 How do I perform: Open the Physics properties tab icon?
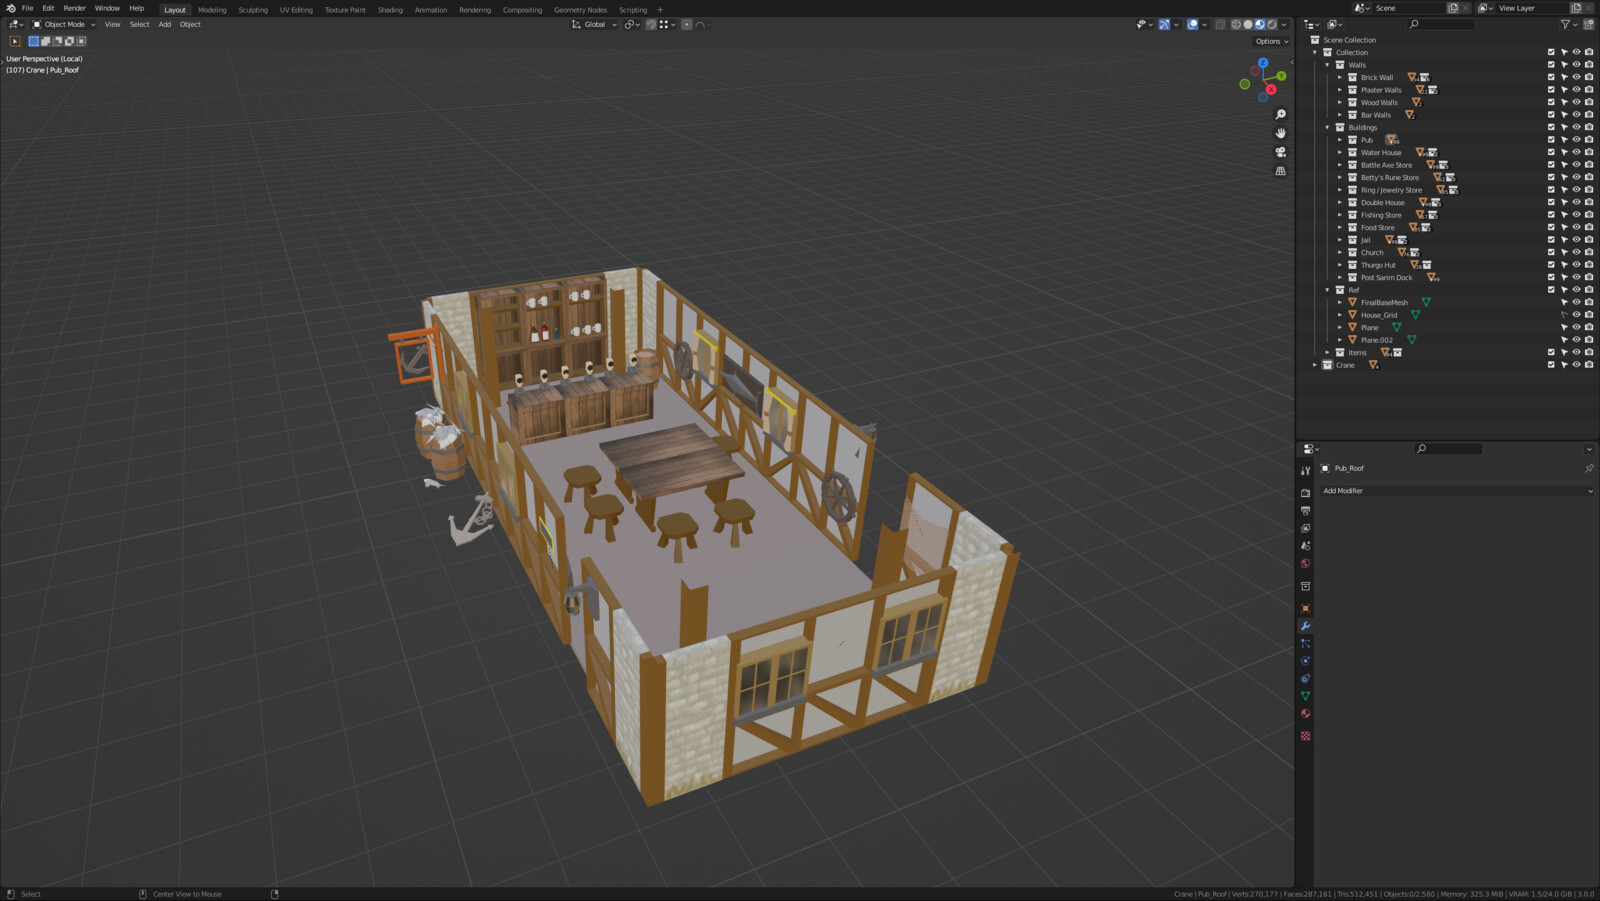pyautogui.click(x=1305, y=661)
